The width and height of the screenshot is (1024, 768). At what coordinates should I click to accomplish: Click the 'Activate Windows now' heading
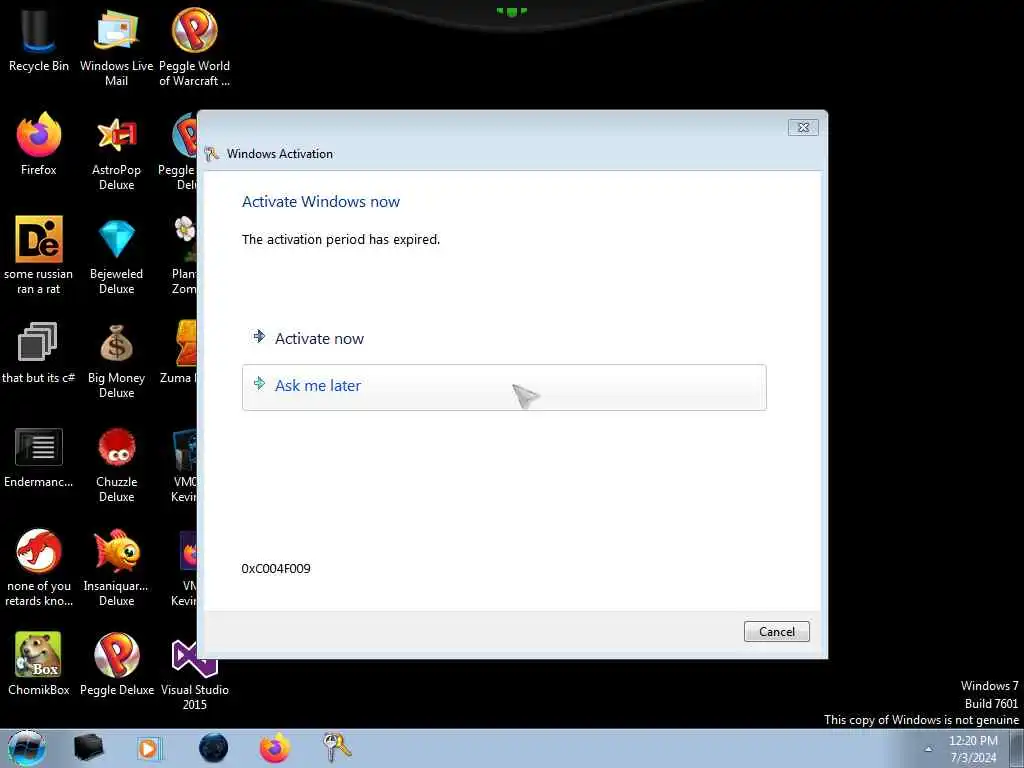pos(321,202)
